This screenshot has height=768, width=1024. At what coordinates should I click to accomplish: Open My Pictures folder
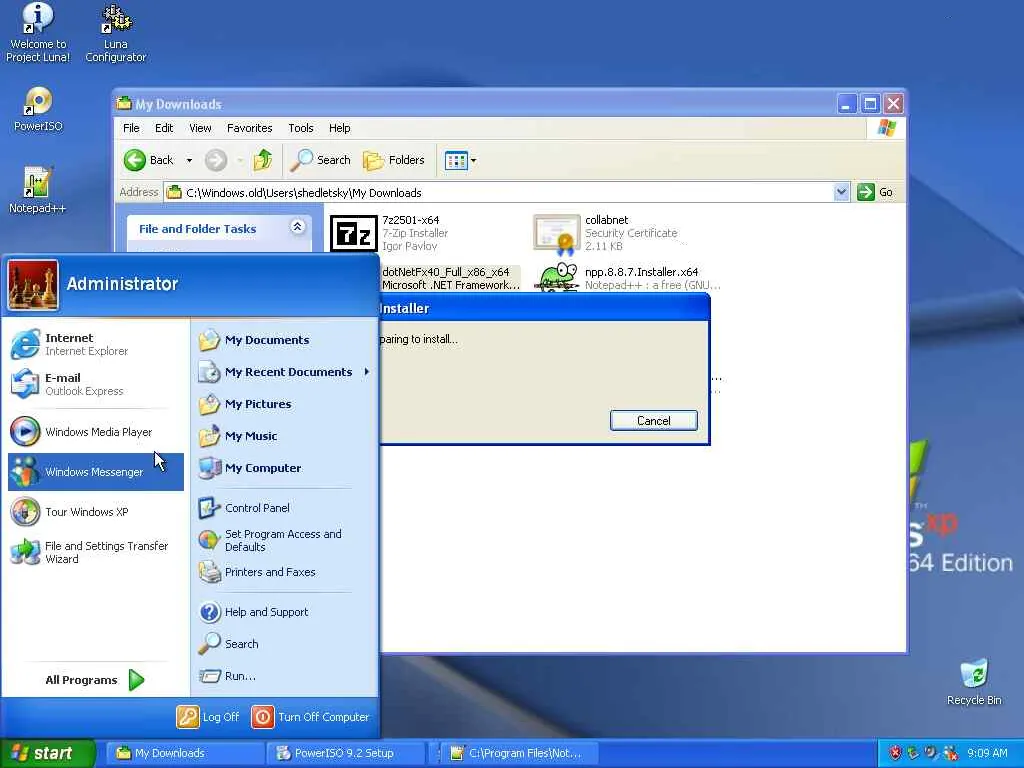pyautogui.click(x=284, y=404)
